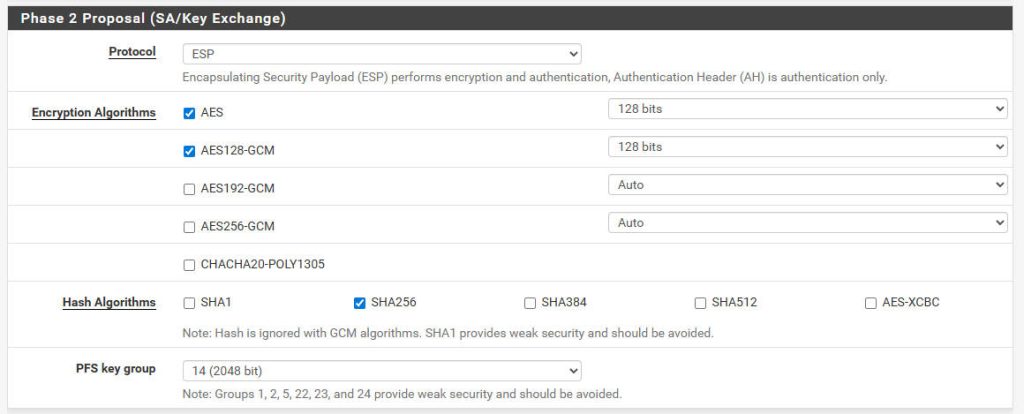This screenshot has height=414, width=1024.
Task: Click the Encryption Algorithms label
Action: pyautogui.click(x=94, y=112)
